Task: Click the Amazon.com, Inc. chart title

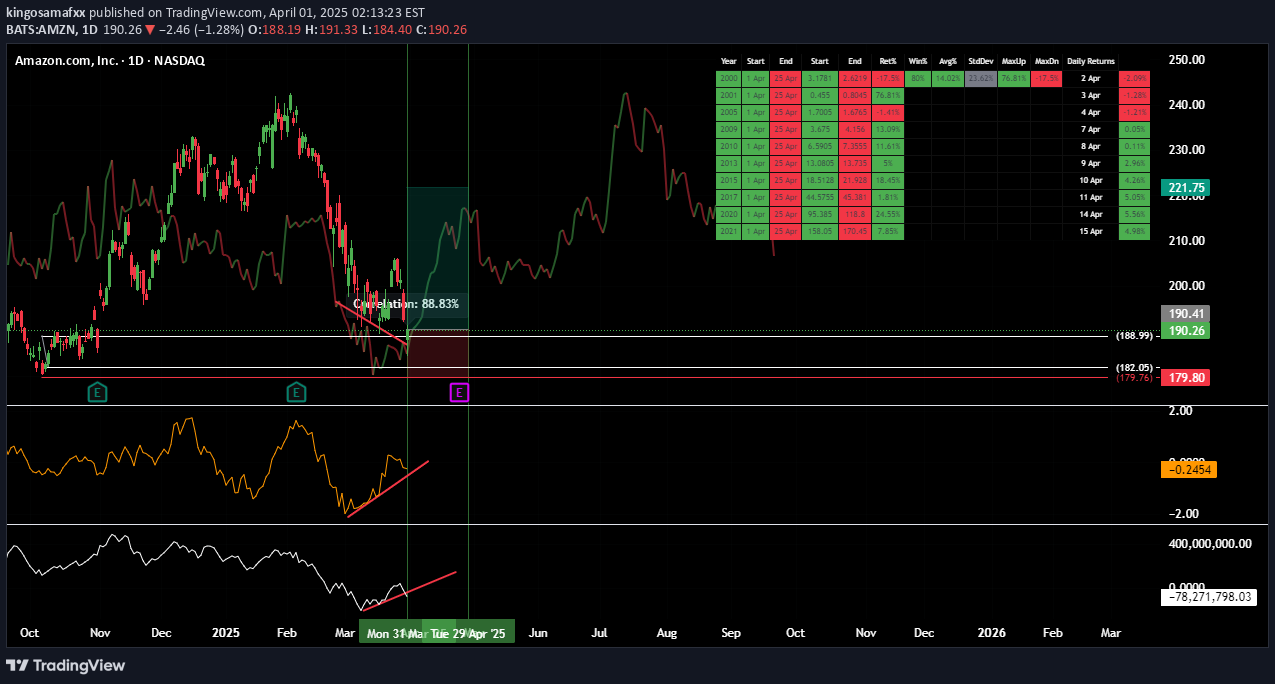Action: pos(109,61)
